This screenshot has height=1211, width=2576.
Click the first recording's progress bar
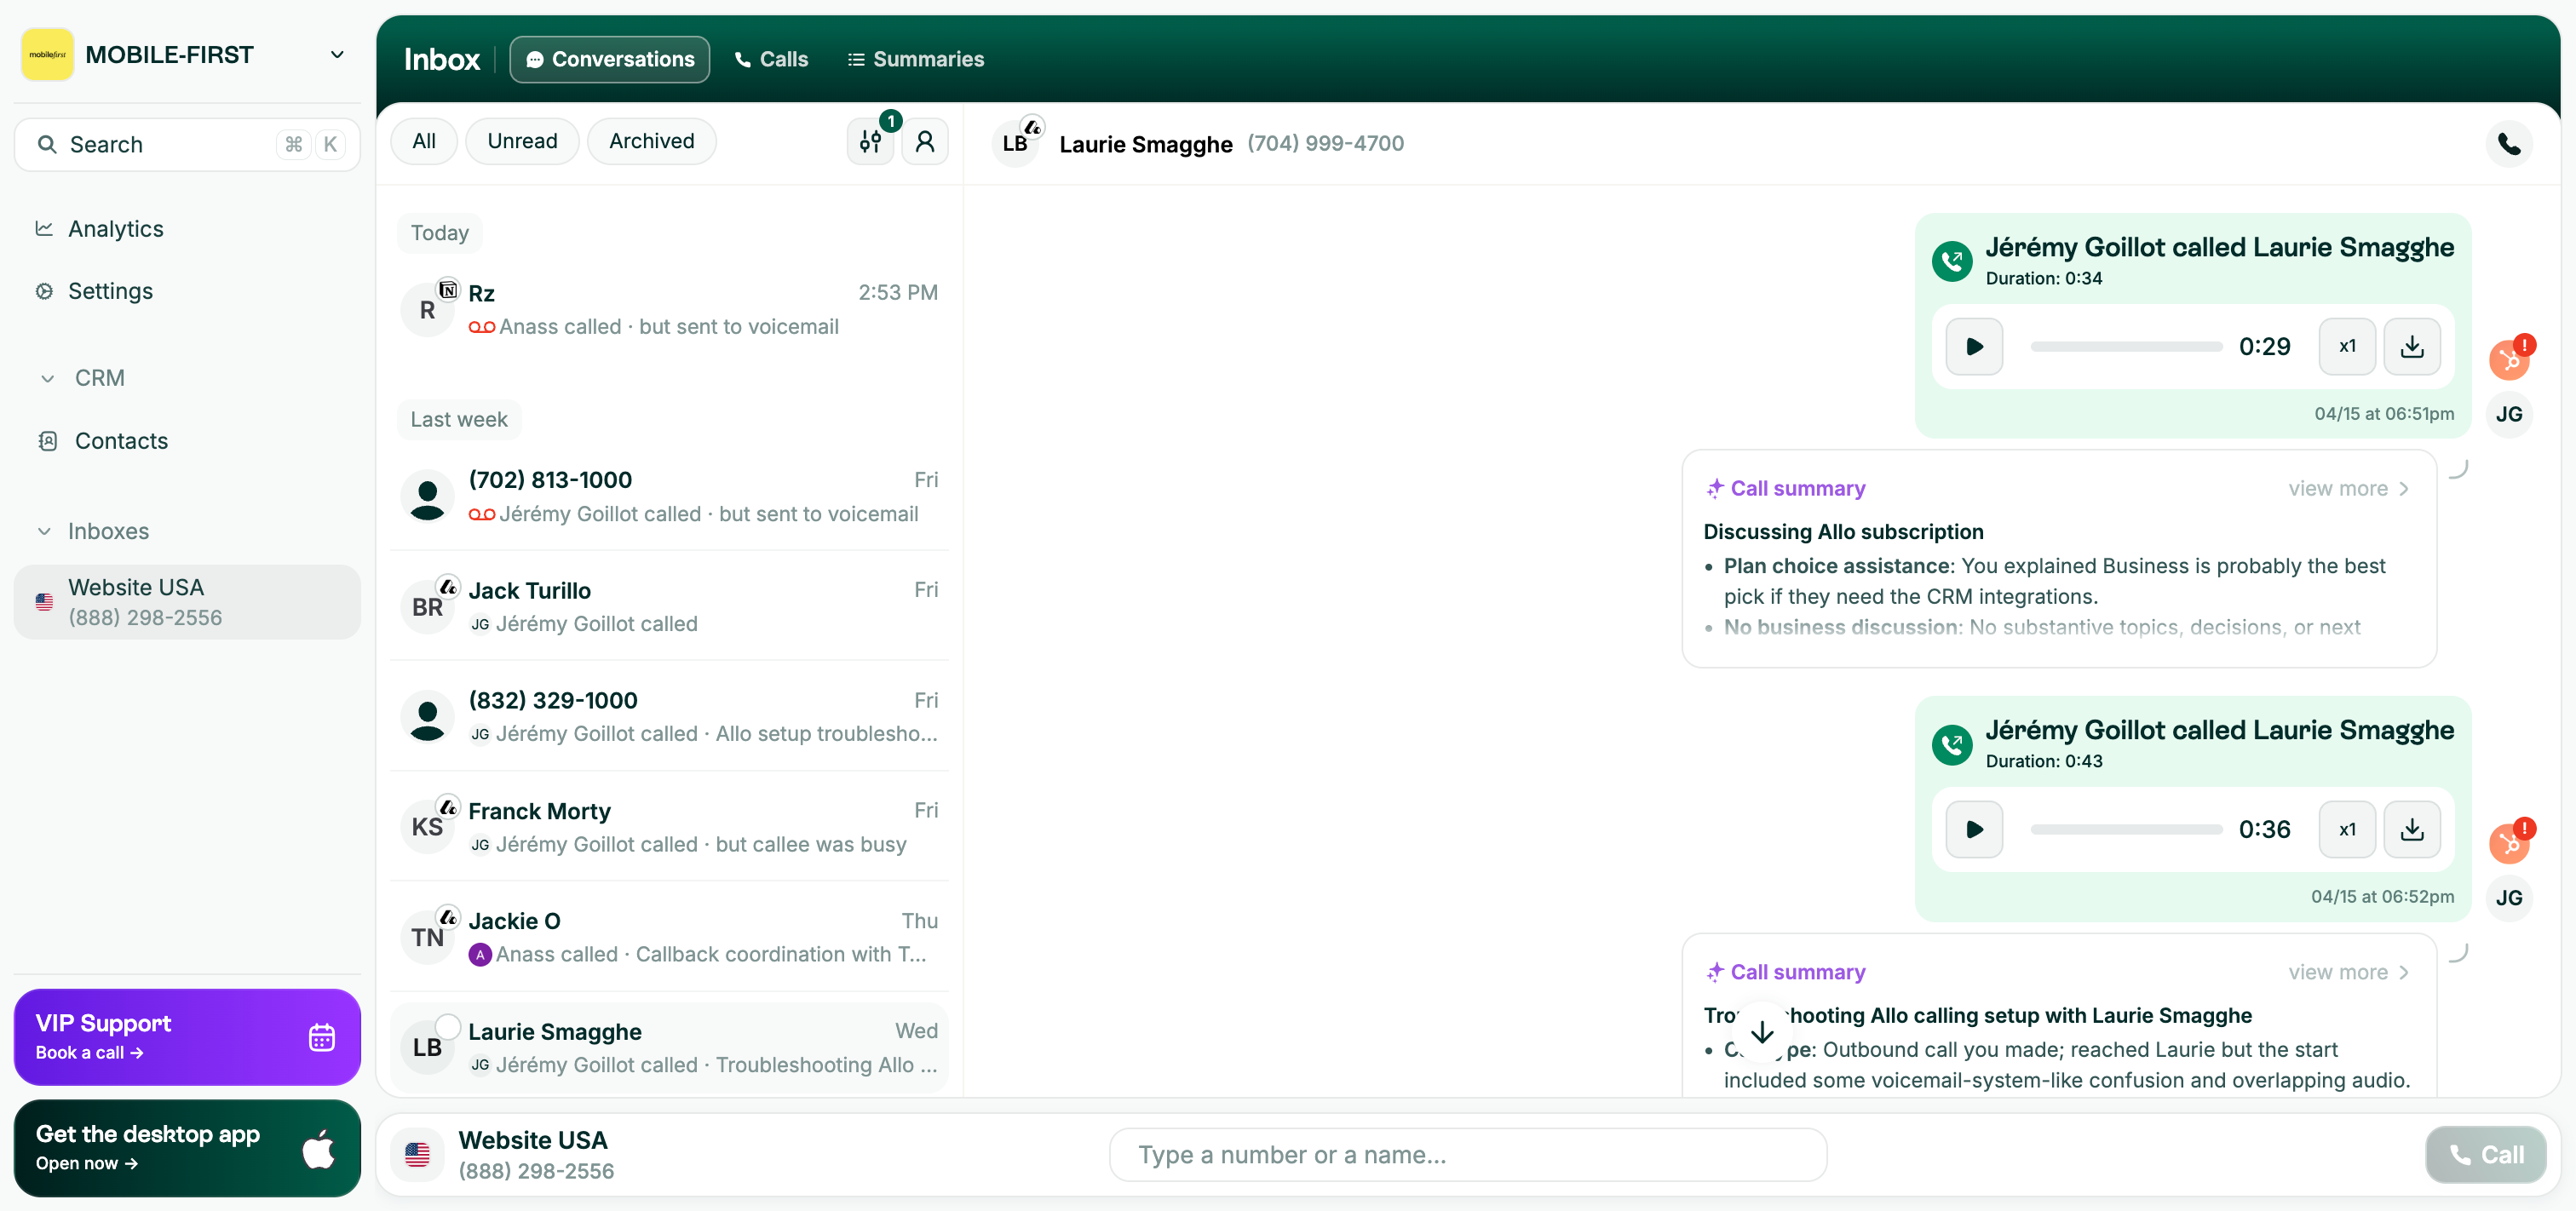point(2125,346)
